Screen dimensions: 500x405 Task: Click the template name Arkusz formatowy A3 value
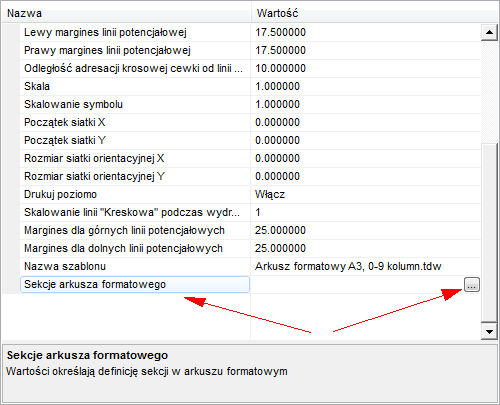pos(366,267)
